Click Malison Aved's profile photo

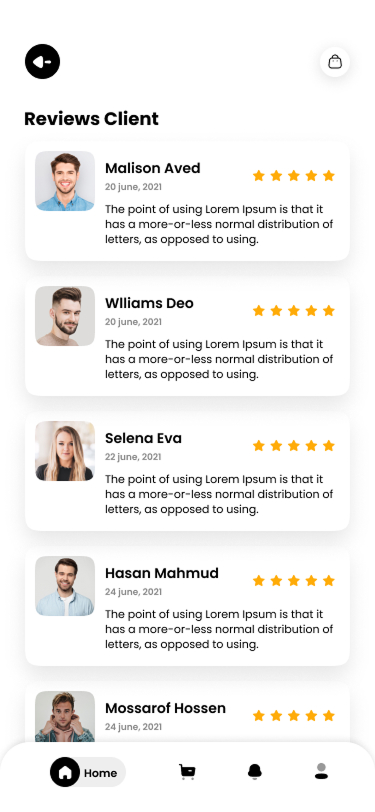pyautogui.click(x=65, y=181)
